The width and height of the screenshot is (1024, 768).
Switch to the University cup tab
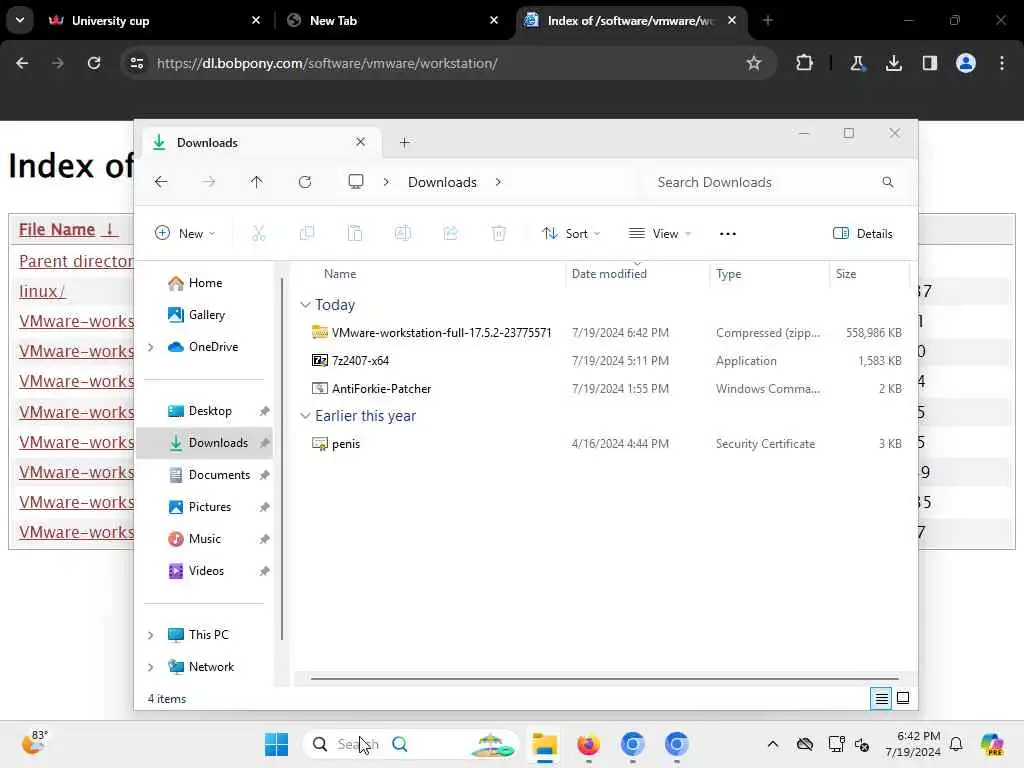click(x=154, y=21)
